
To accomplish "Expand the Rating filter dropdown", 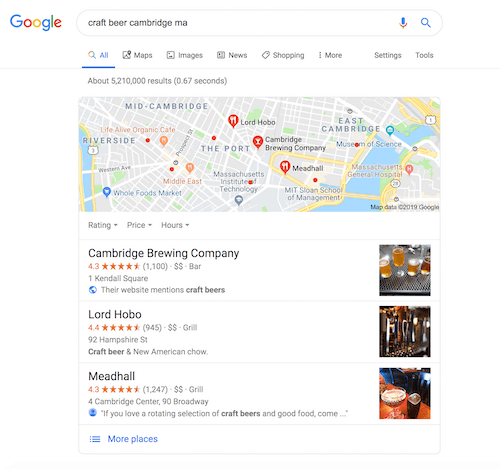I will pyautogui.click(x=103, y=225).
